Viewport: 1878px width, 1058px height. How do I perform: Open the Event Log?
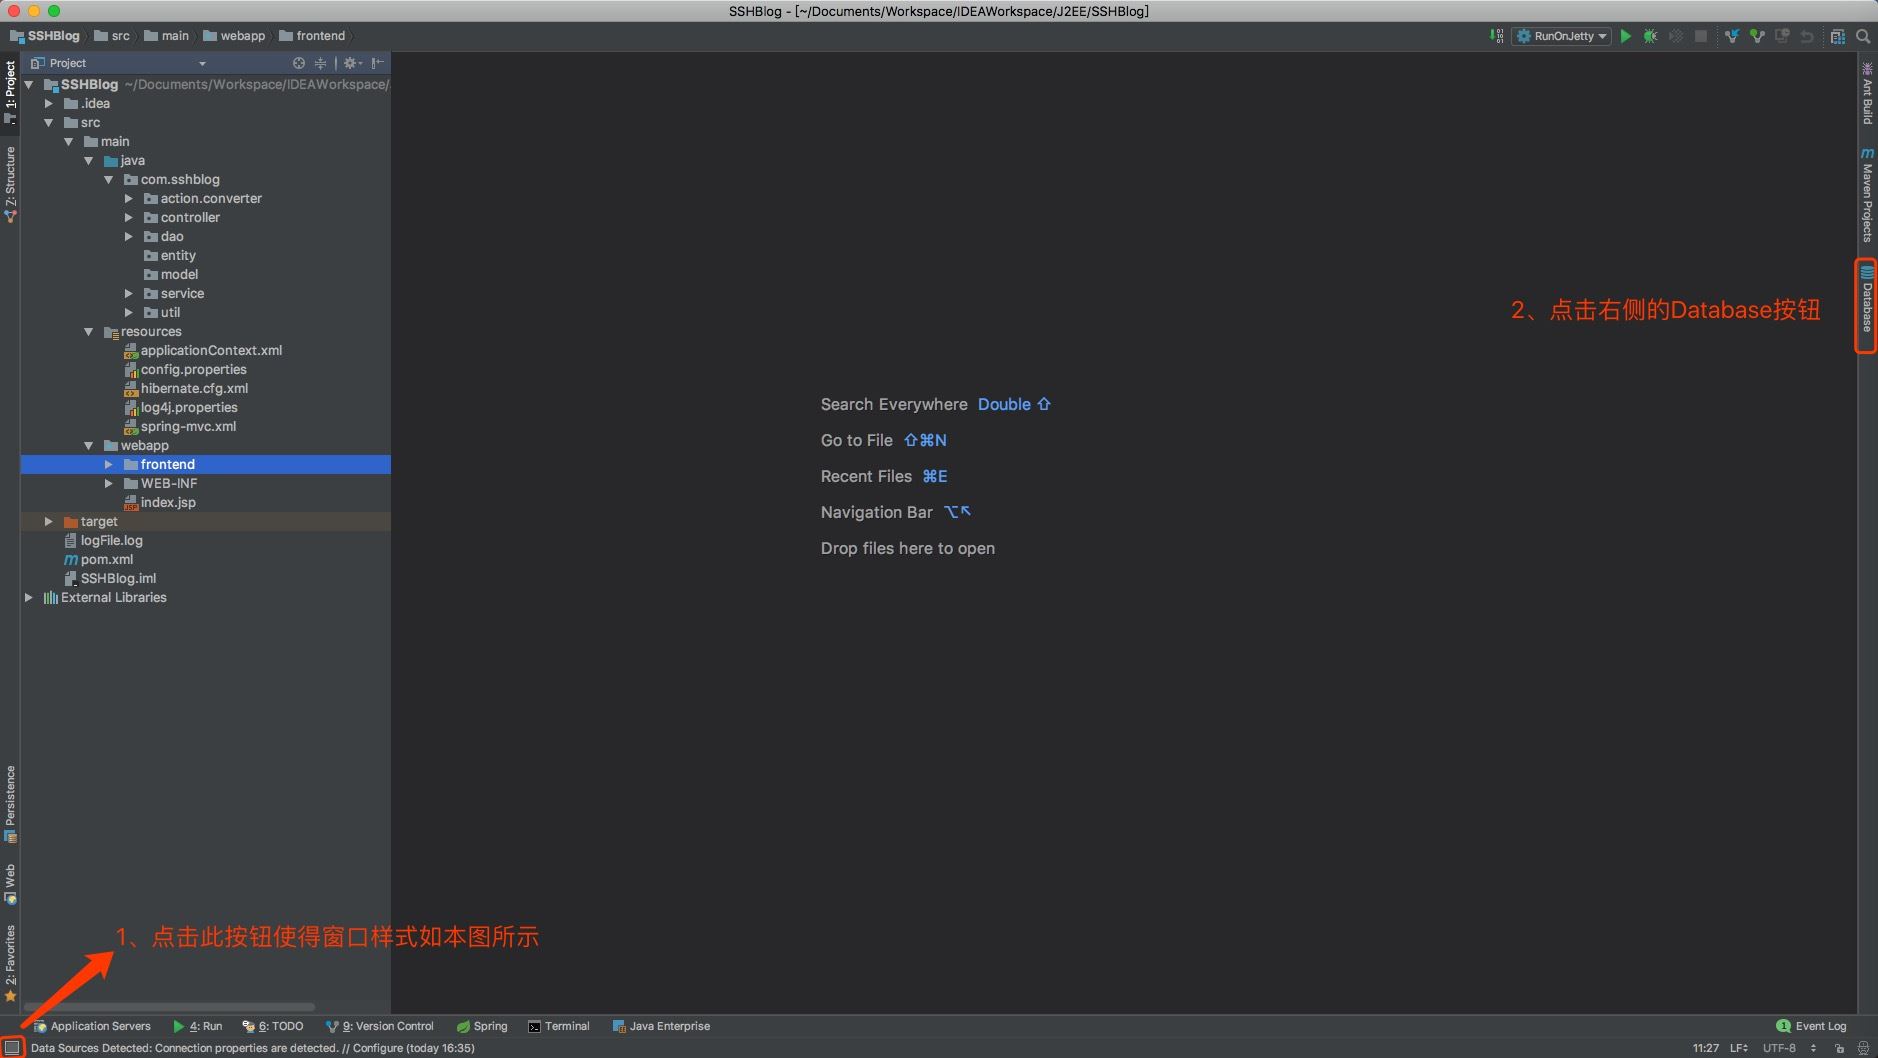point(1811,1026)
